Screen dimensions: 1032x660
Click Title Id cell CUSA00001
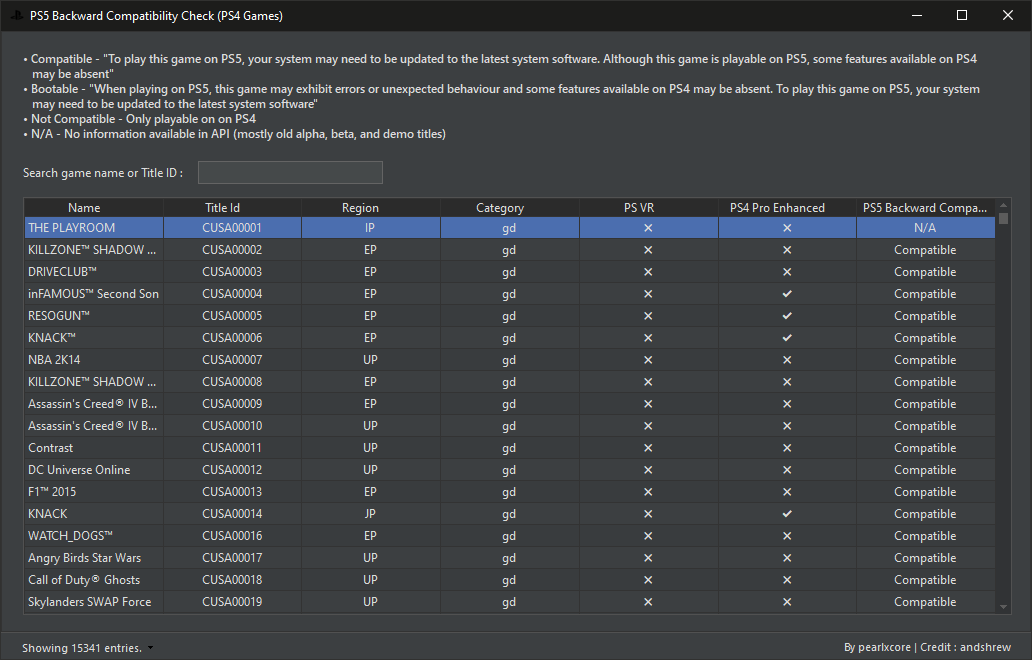tap(232, 228)
